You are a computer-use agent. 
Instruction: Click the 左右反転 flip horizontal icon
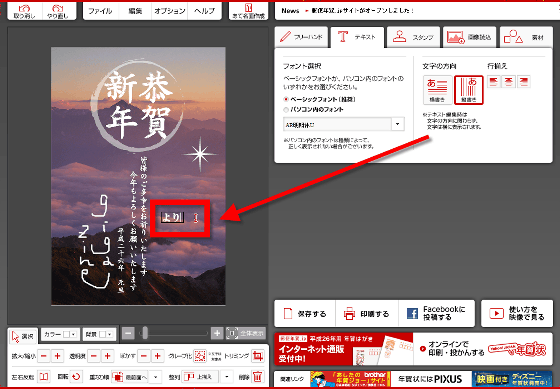(x=44, y=376)
